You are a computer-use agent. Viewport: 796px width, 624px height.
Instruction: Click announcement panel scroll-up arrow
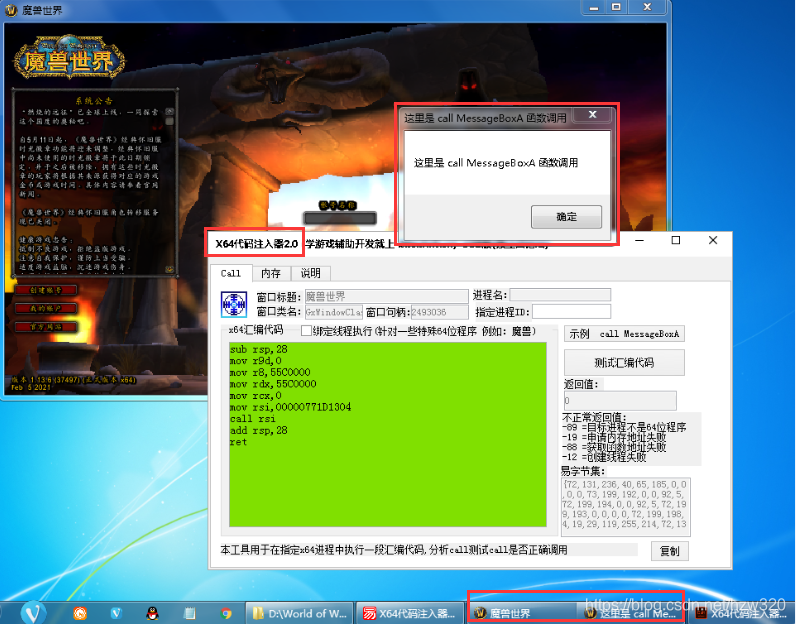pyautogui.click(x=170, y=111)
